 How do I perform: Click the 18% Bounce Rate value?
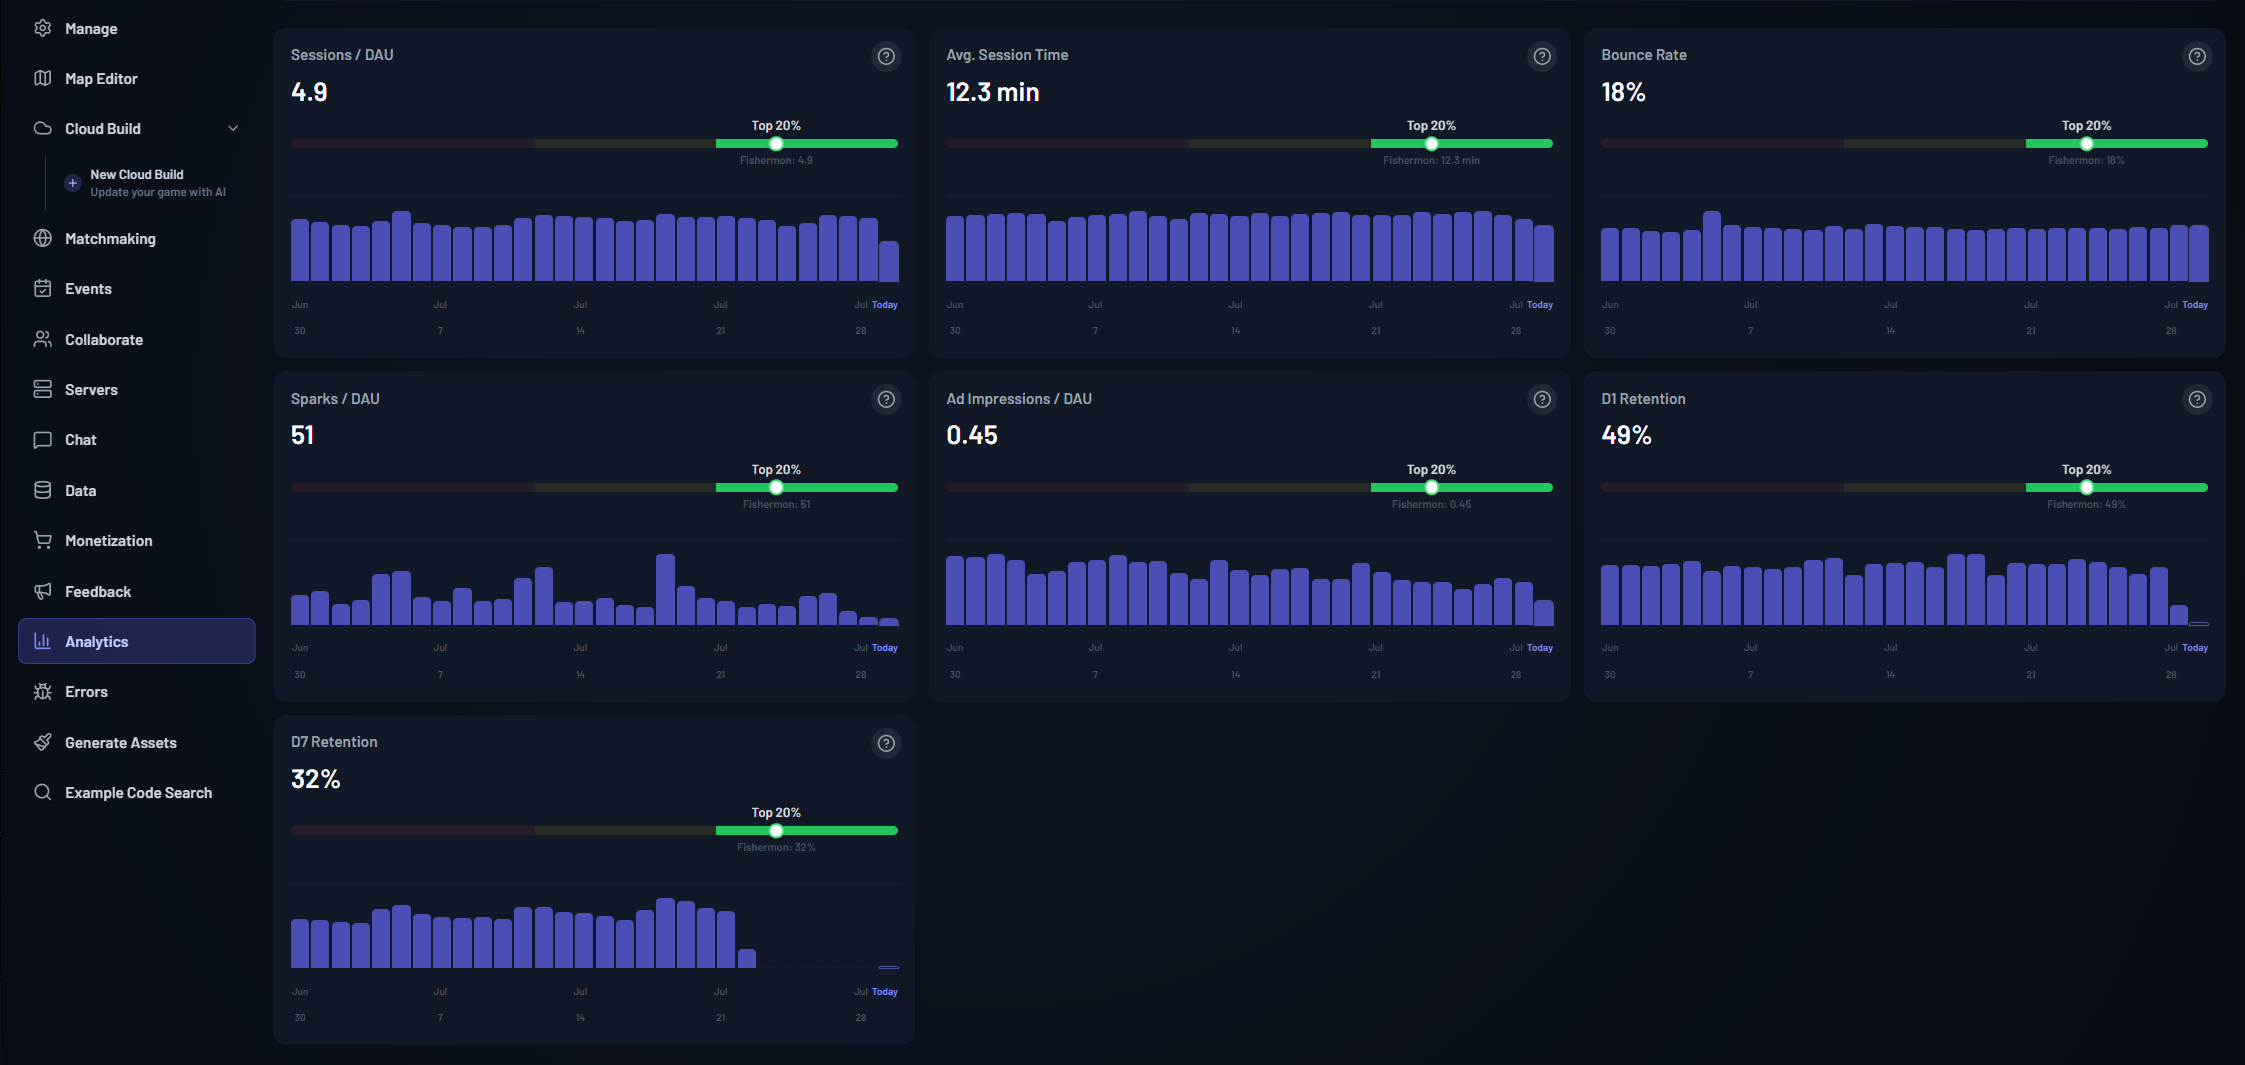click(x=1623, y=92)
